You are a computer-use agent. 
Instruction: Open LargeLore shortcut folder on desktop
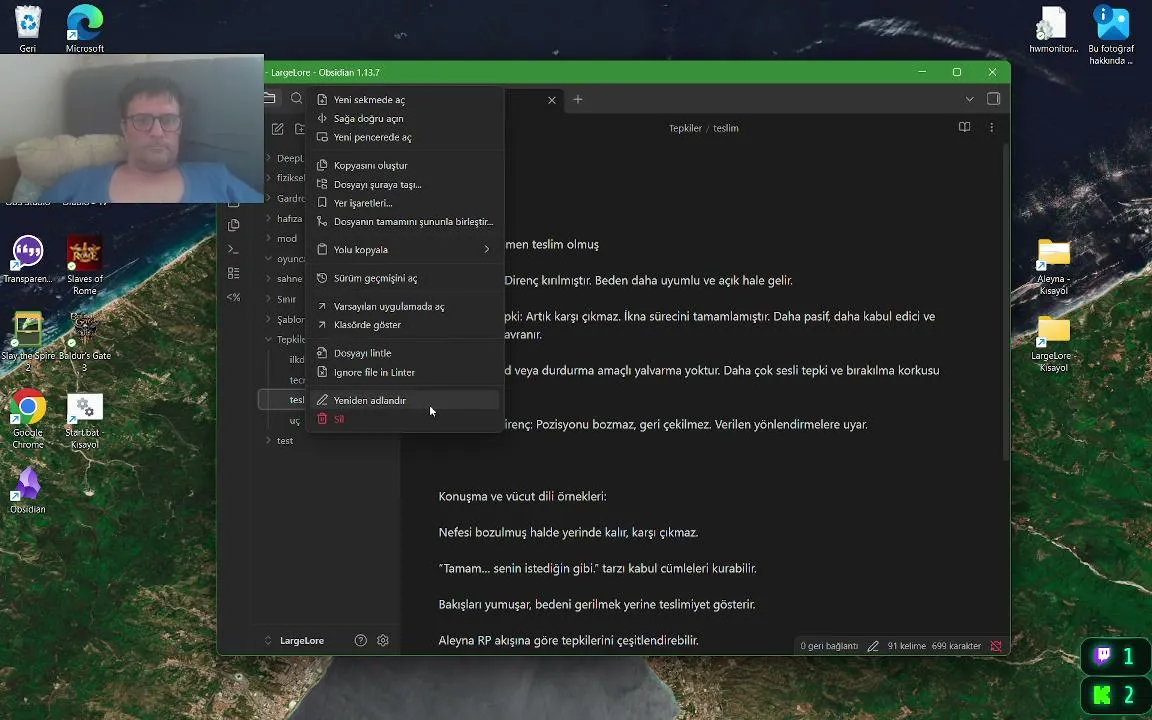pyautogui.click(x=1054, y=343)
